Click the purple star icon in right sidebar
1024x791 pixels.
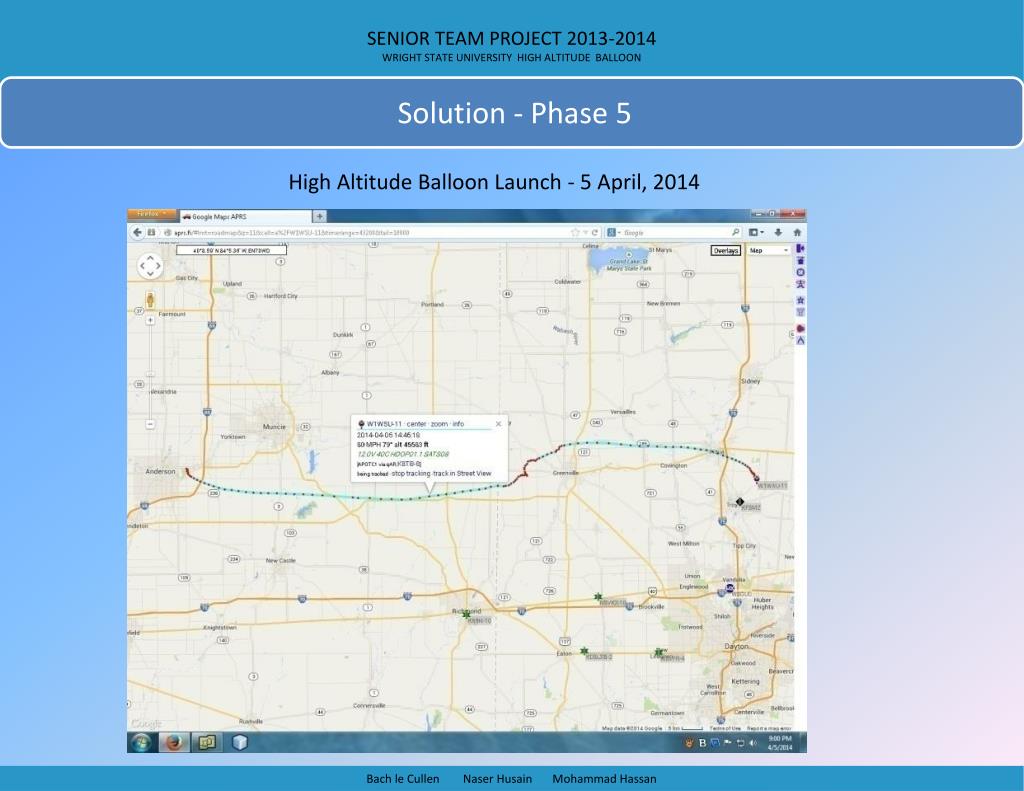click(x=800, y=300)
